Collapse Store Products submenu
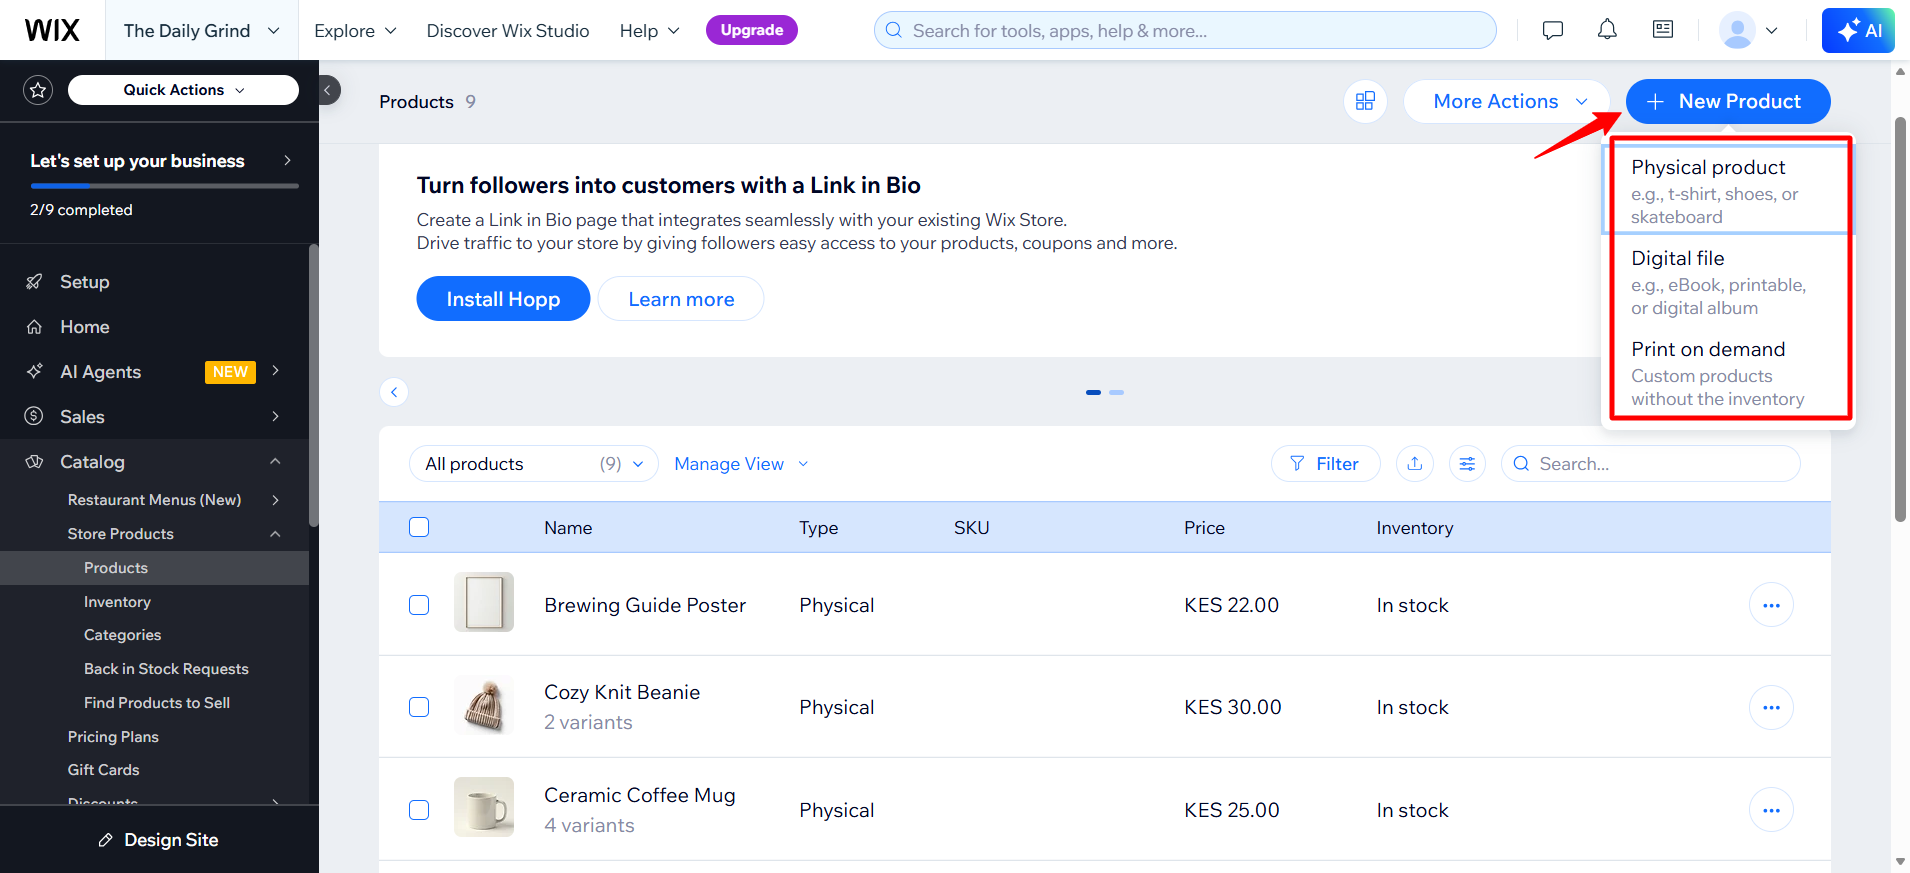The height and width of the screenshot is (873, 1910). [x=275, y=534]
